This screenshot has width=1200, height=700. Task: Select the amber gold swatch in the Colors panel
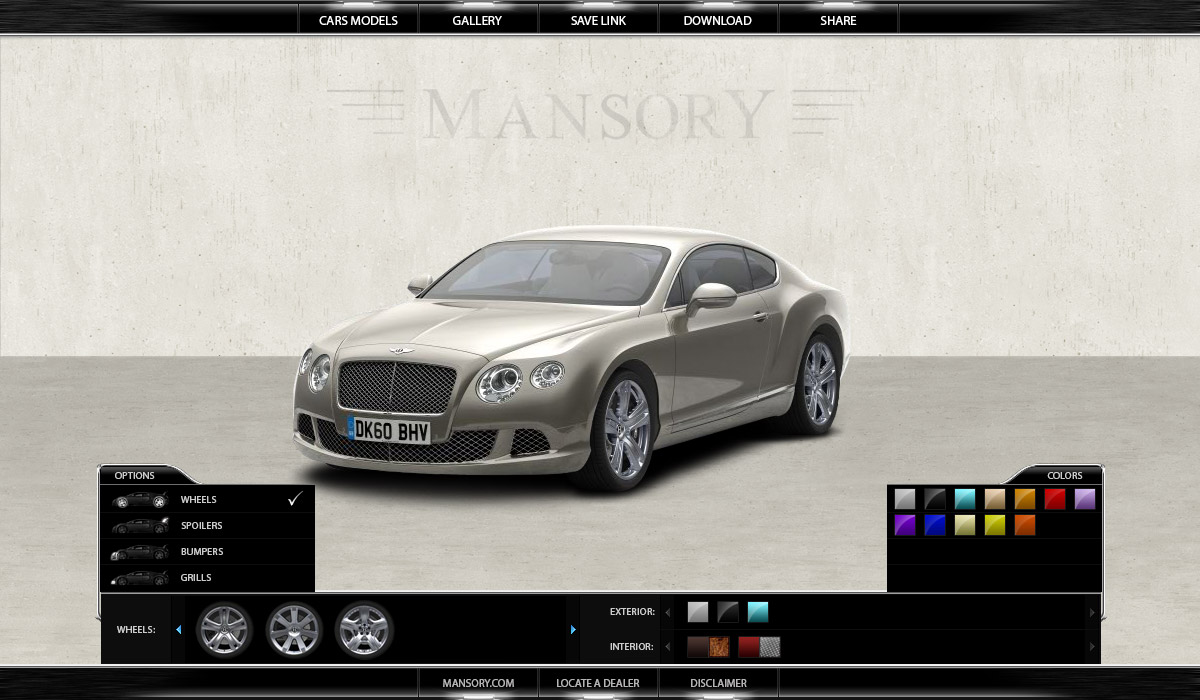(x=1025, y=499)
